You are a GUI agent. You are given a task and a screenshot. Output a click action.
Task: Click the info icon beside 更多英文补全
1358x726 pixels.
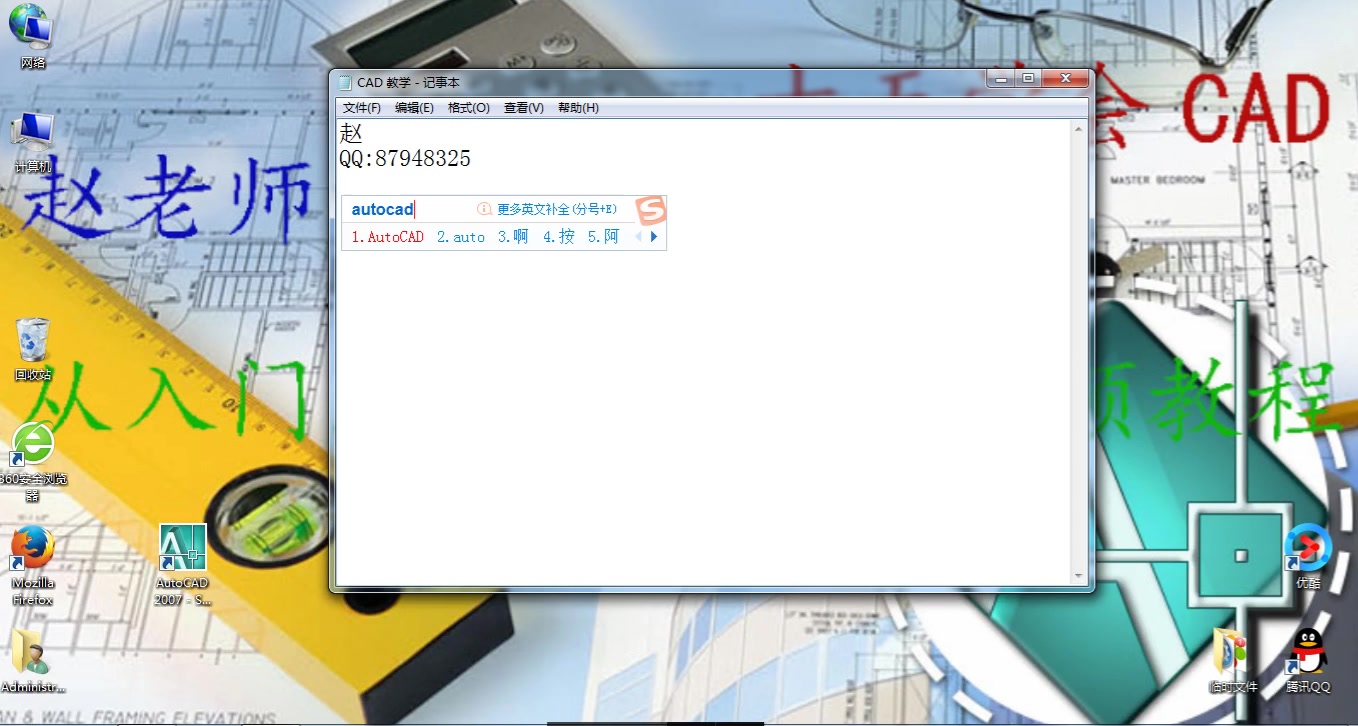pyautogui.click(x=484, y=209)
